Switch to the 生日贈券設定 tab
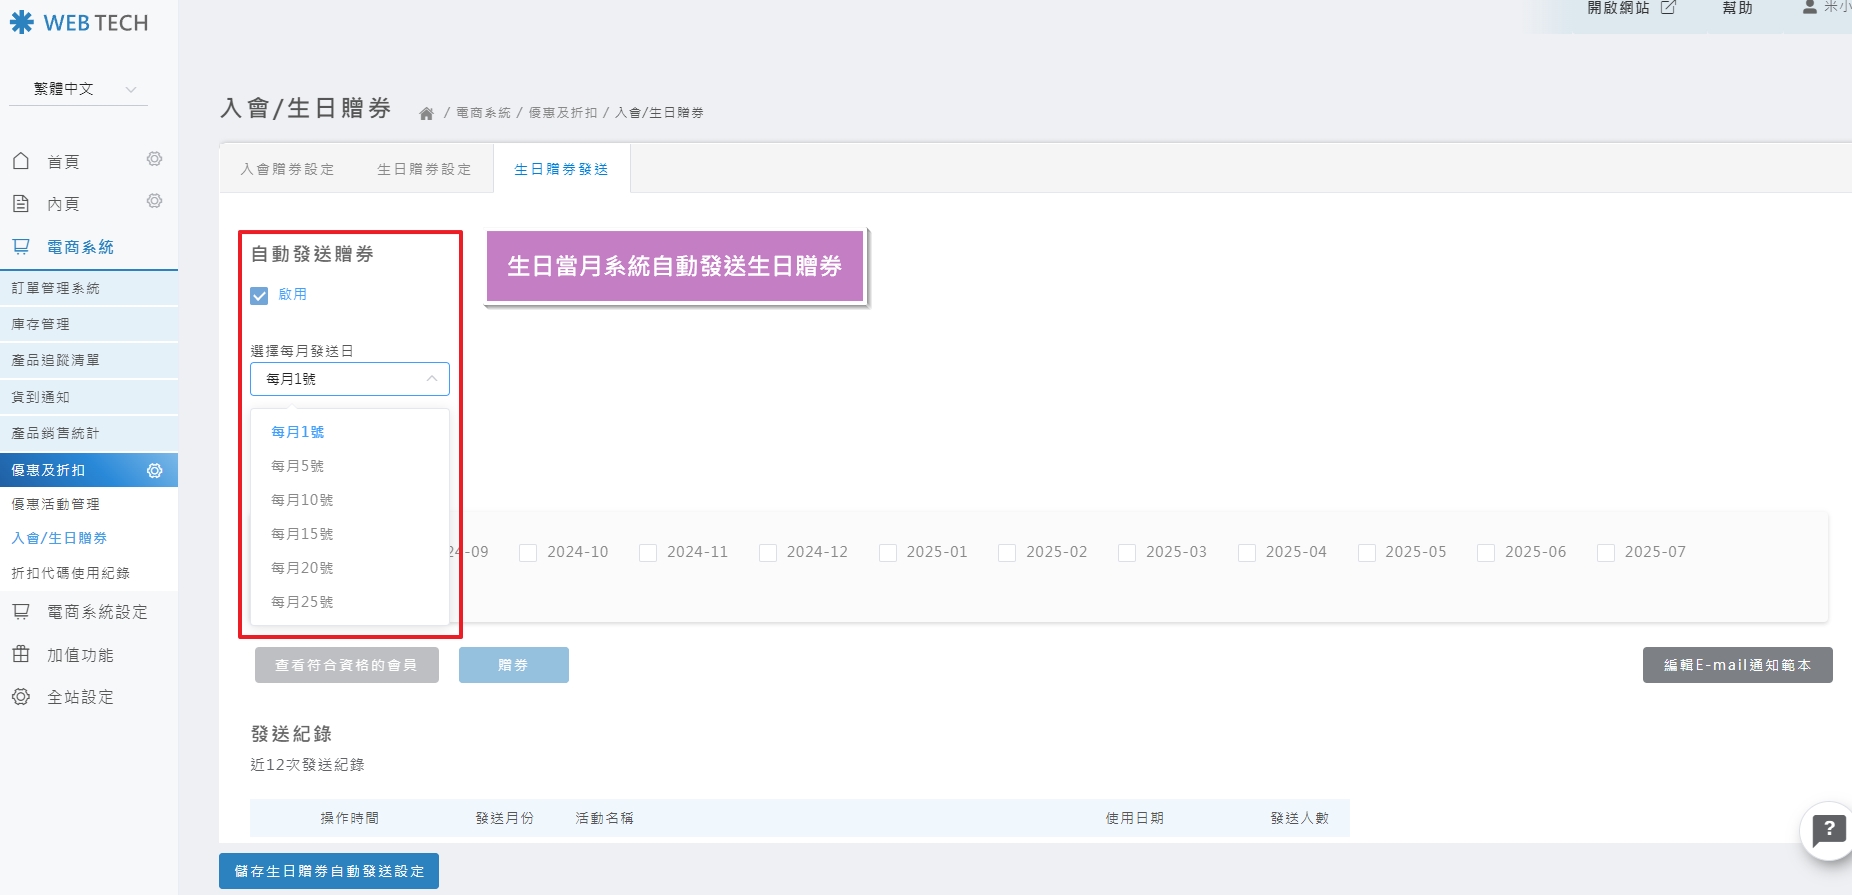This screenshot has width=1852, height=895. [424, 169]
